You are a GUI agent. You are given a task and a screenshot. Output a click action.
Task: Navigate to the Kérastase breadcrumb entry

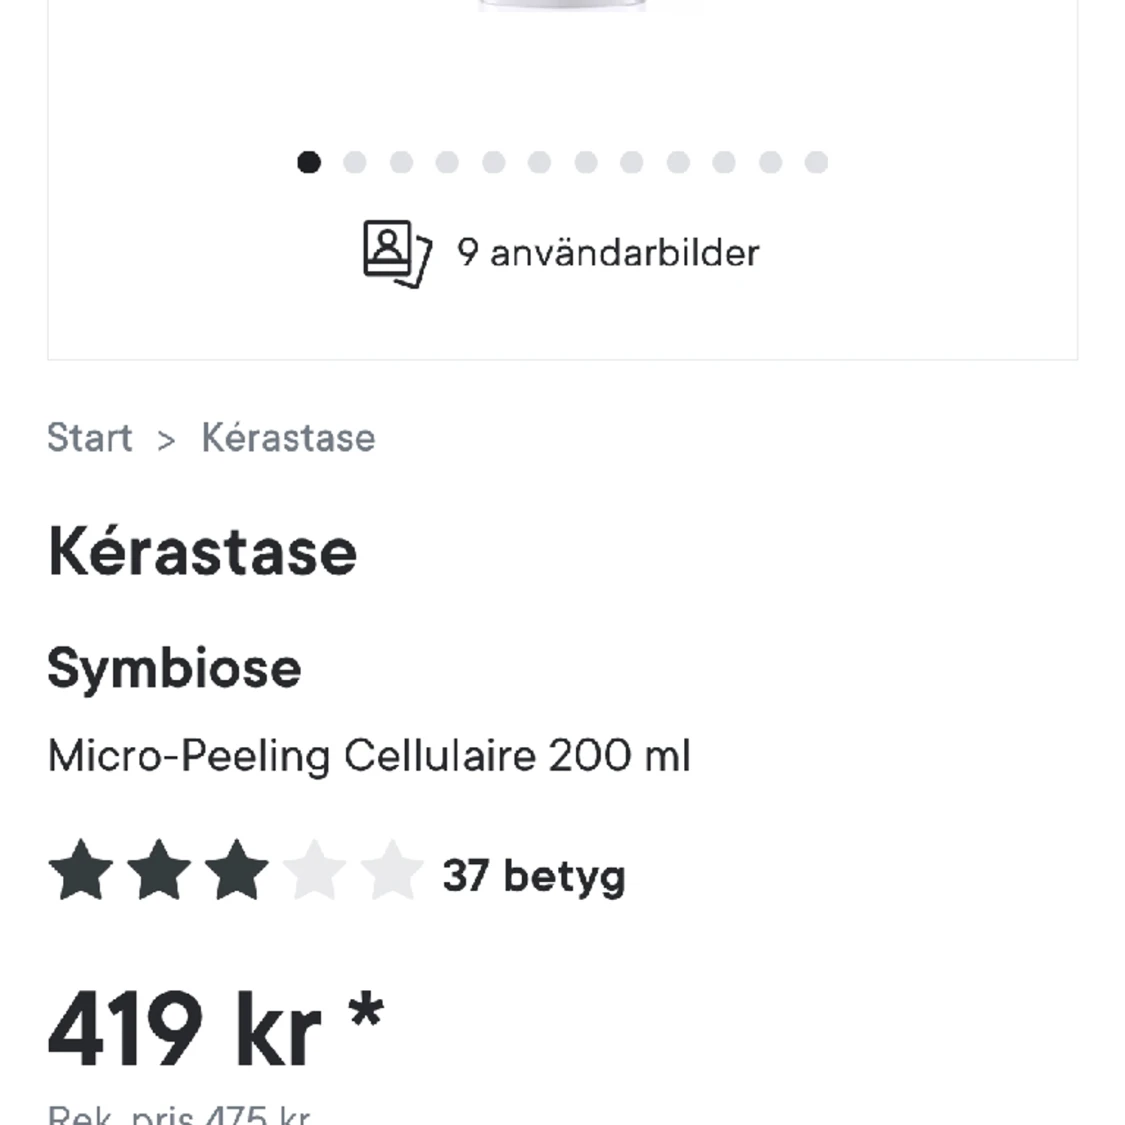[x=289, y=438]
